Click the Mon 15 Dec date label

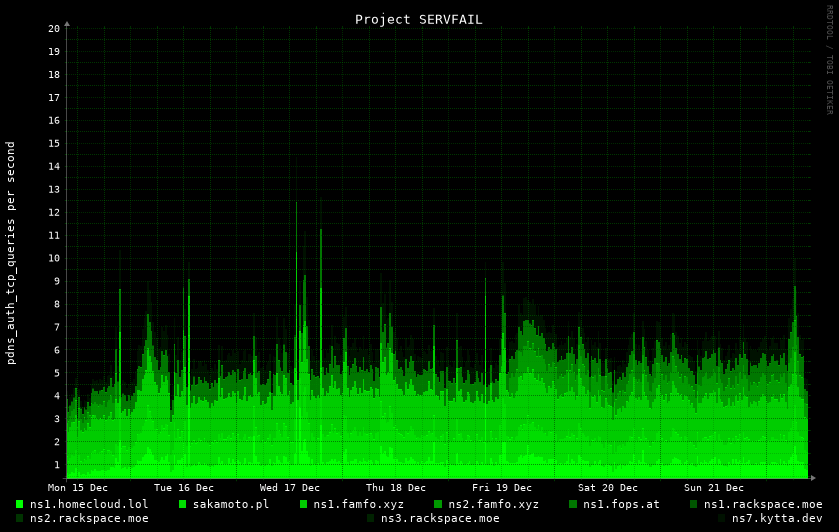[78, 488]
